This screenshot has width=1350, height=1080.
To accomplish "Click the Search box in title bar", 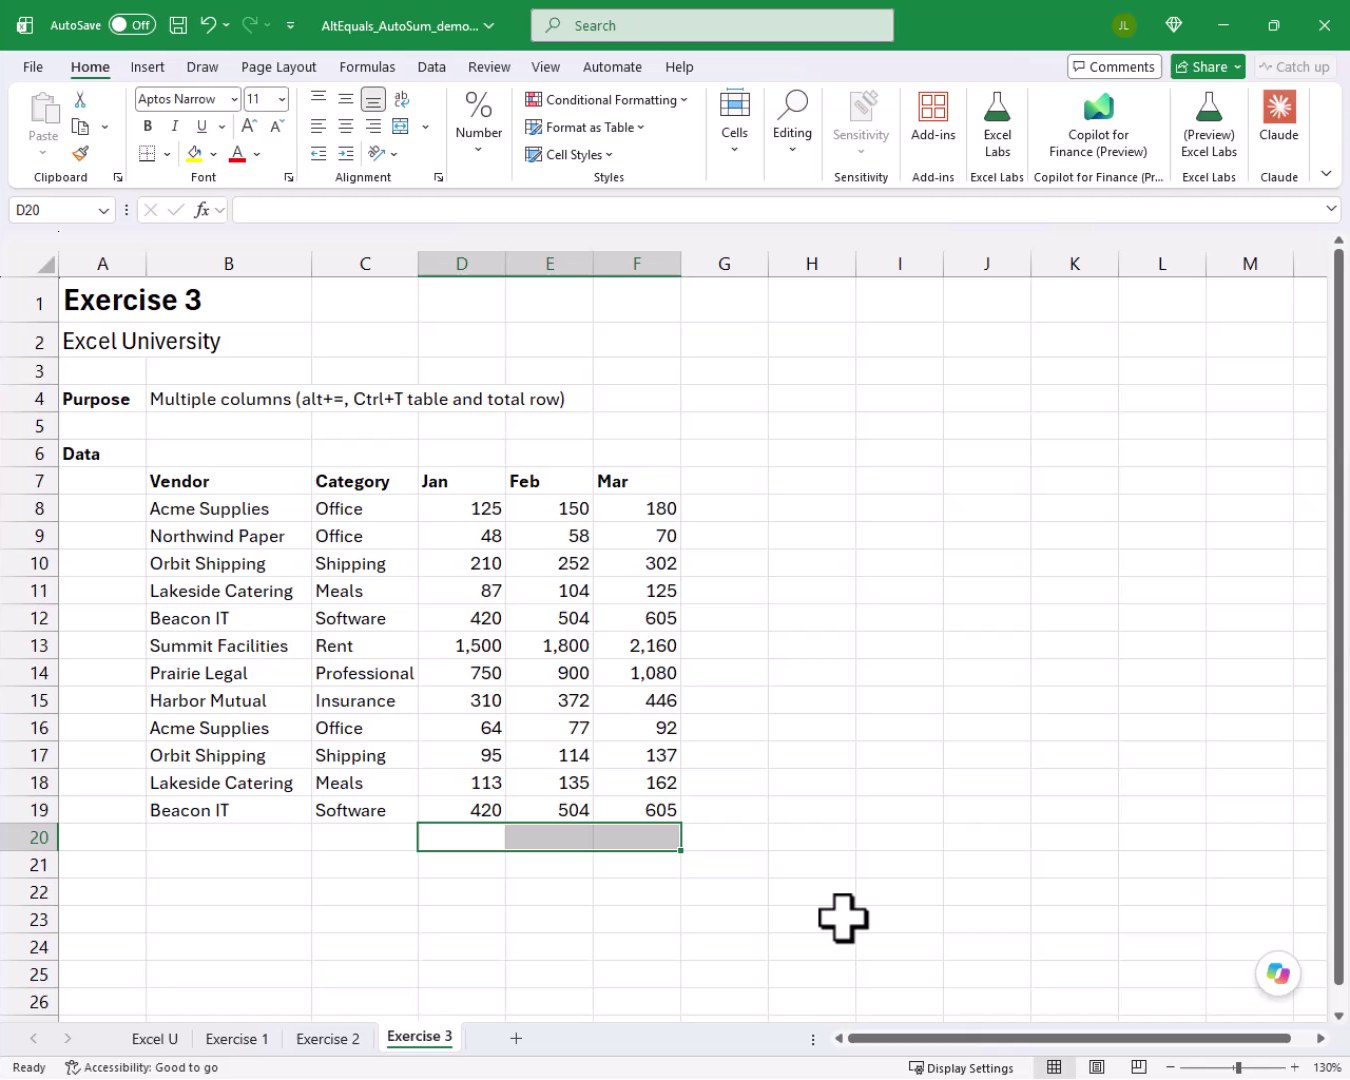I will tap(712, 25).
